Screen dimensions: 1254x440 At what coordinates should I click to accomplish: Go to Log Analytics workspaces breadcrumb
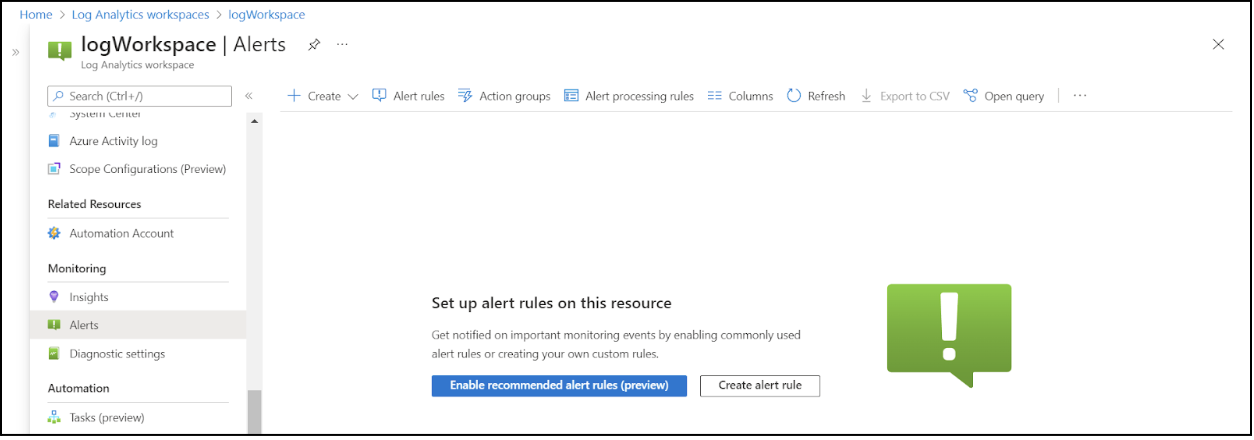click(140, 15)
